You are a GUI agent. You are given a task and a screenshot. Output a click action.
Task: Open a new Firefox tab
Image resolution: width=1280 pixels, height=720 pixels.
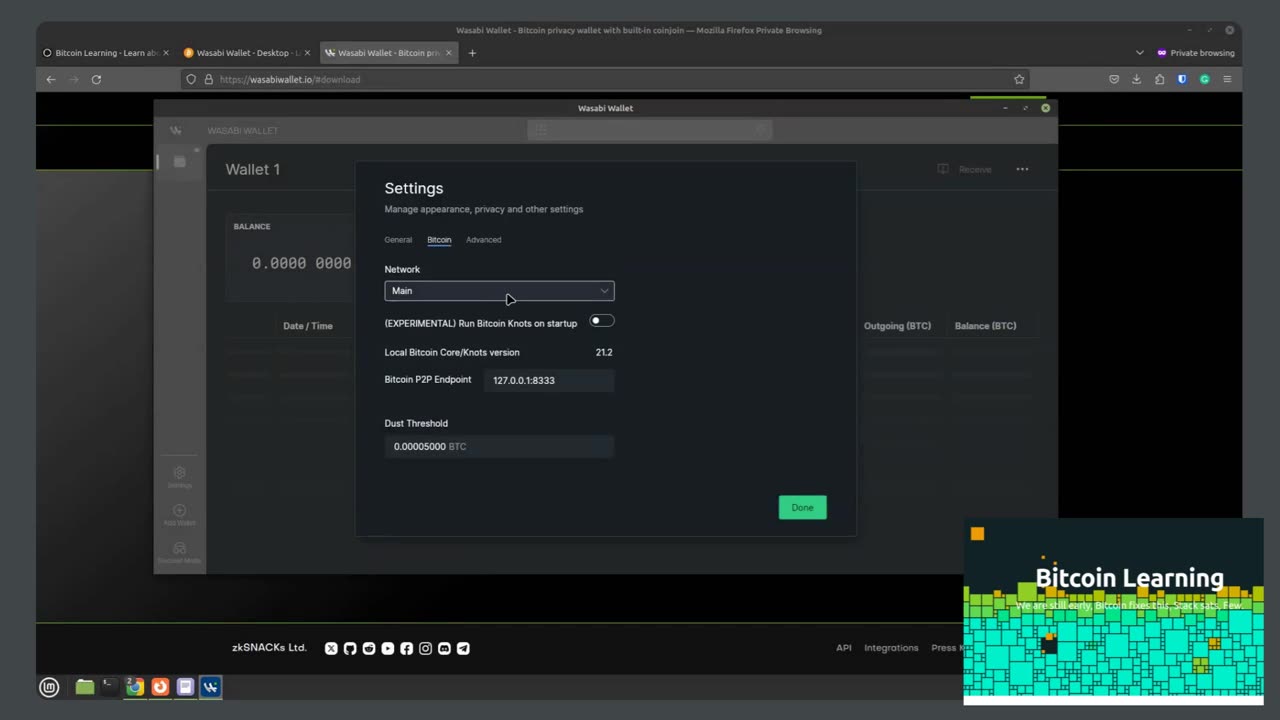[472, 53]
